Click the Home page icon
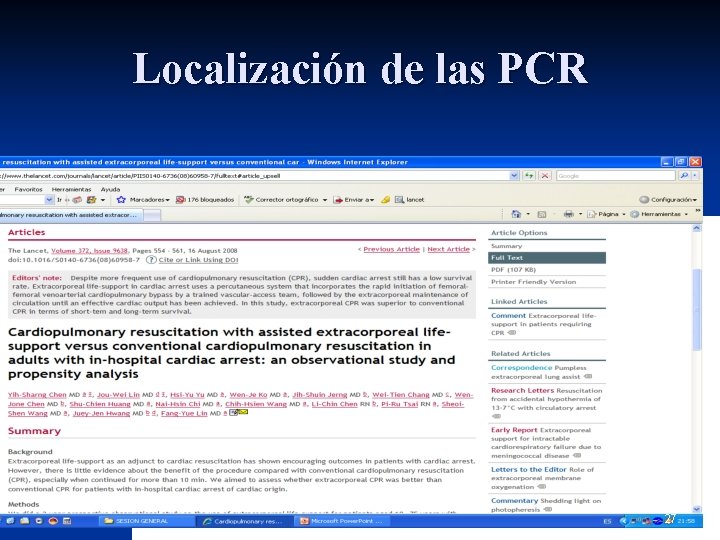 (516, 214)
